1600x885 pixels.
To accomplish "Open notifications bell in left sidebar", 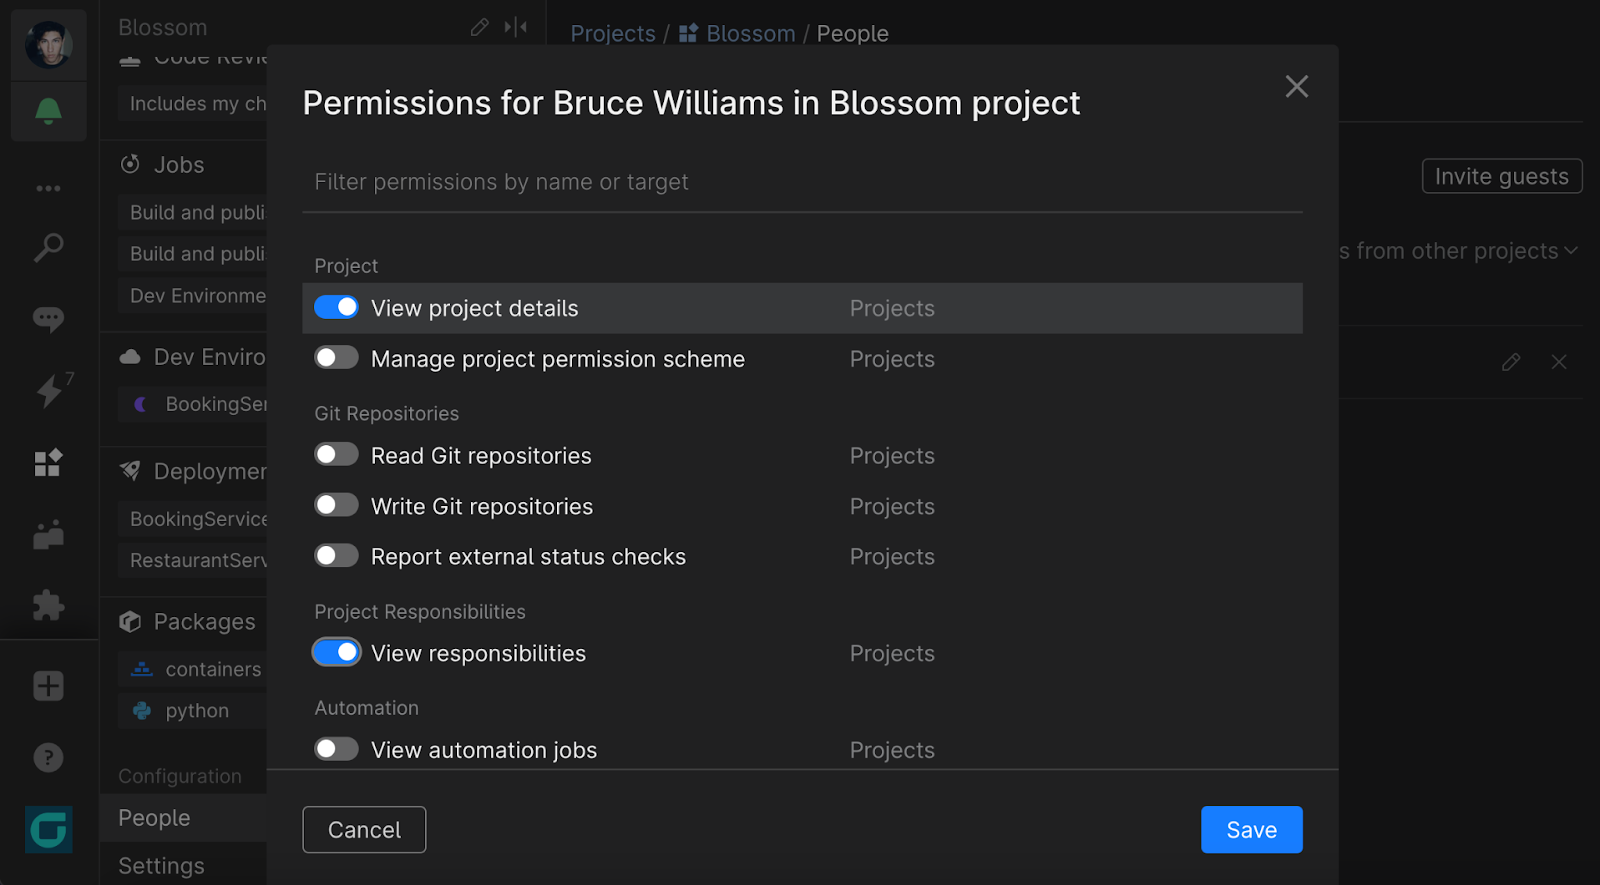I will (x=48, y=111).
